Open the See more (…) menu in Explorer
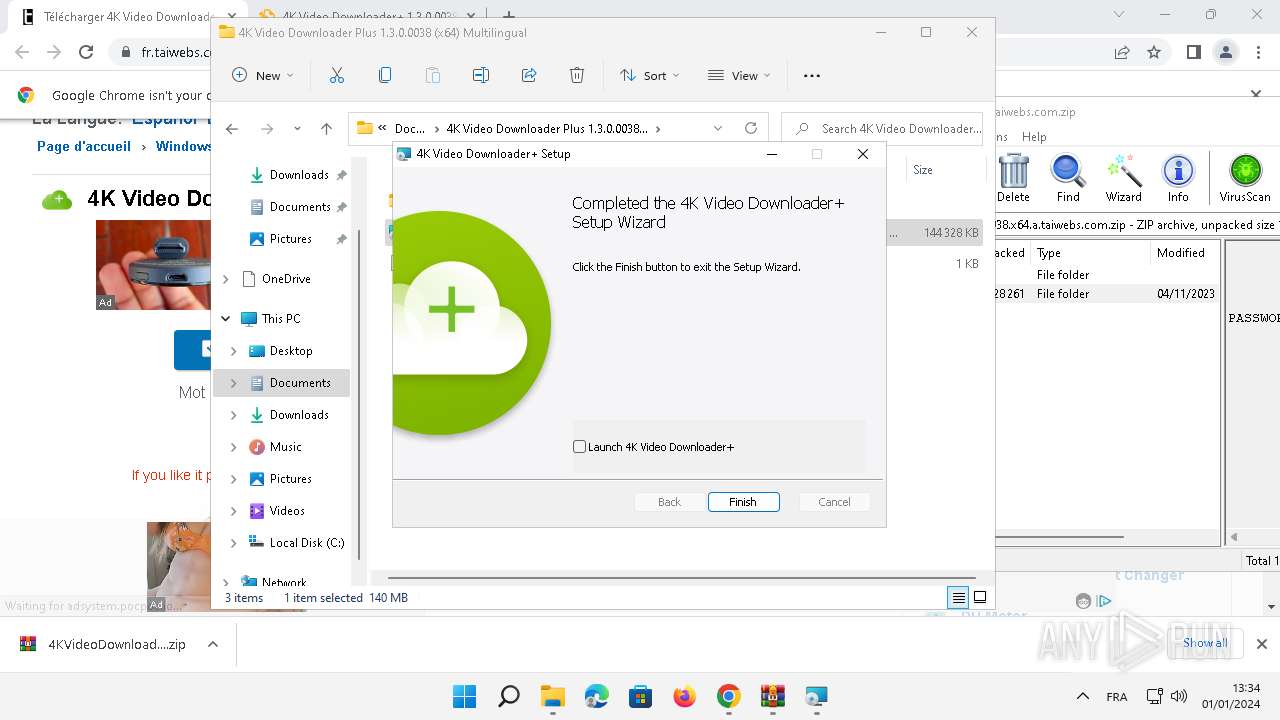Viewport: 1280px width, 720px height. coord(812,75)
